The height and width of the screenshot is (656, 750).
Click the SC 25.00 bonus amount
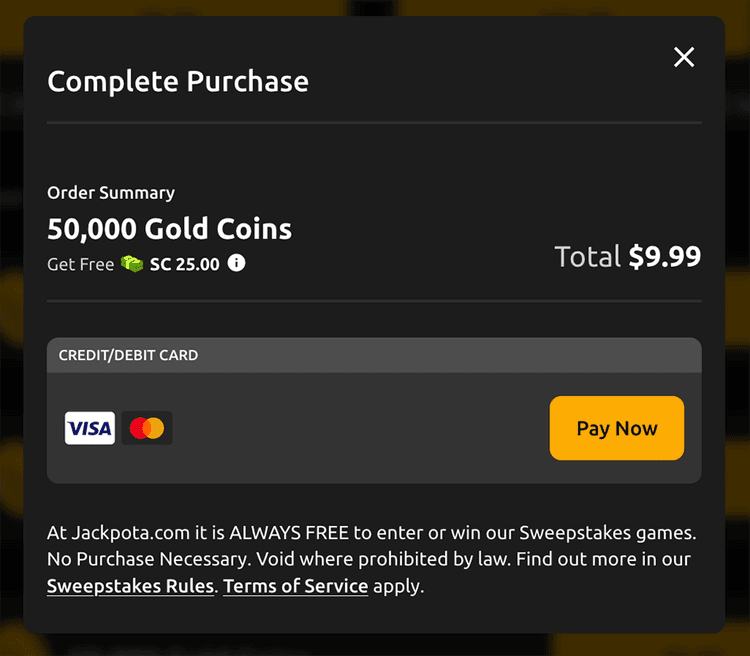185,264
